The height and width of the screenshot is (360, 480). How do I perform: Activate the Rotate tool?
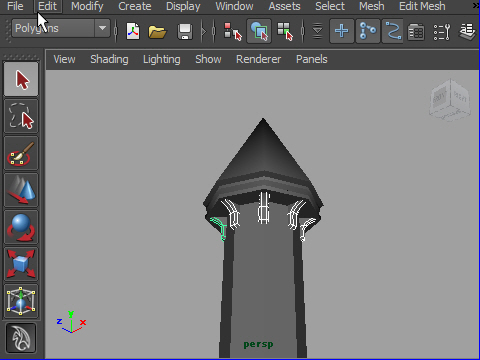21,227
